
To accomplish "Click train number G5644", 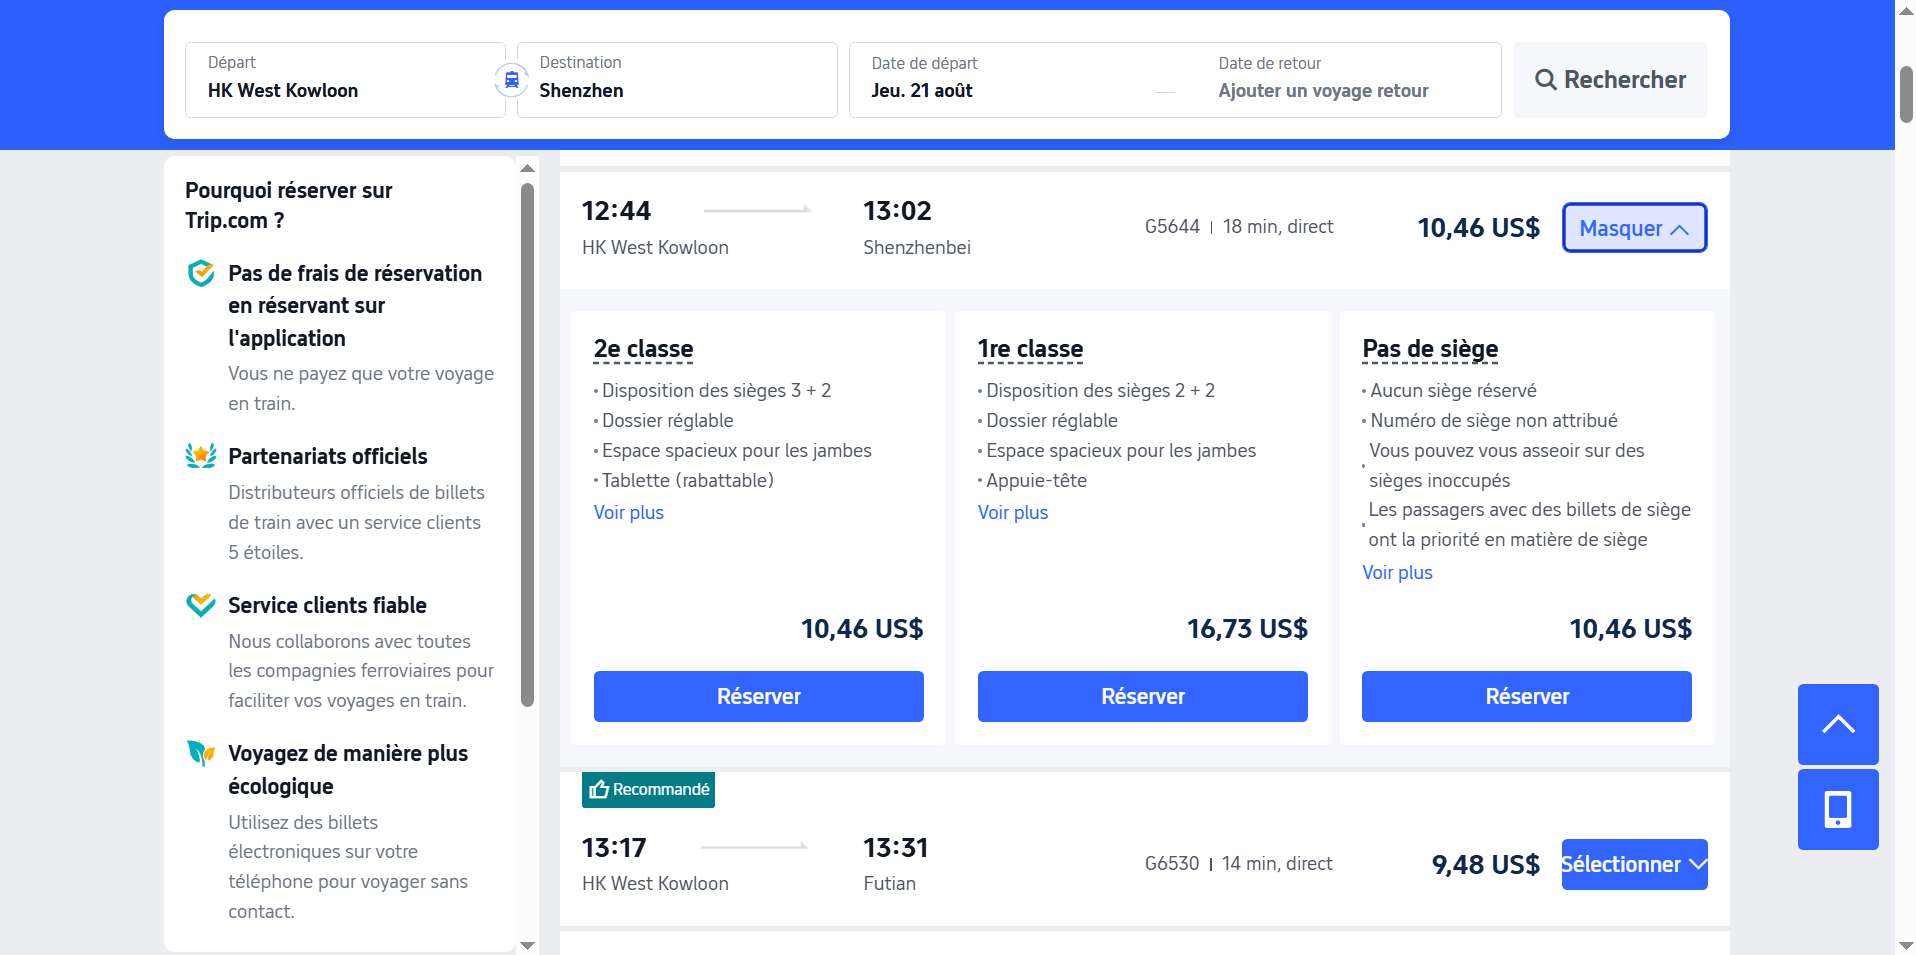I will point(1172,227).
